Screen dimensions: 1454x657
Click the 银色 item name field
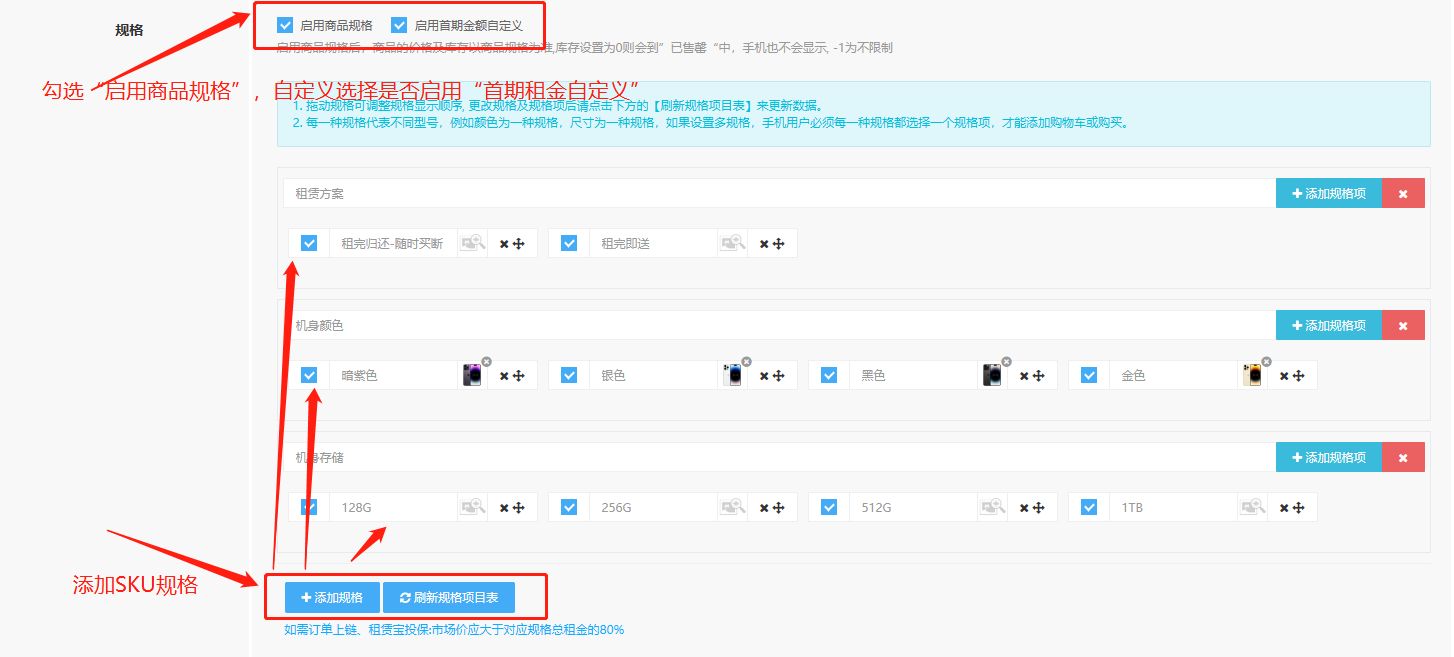click(x=653, y=375)
